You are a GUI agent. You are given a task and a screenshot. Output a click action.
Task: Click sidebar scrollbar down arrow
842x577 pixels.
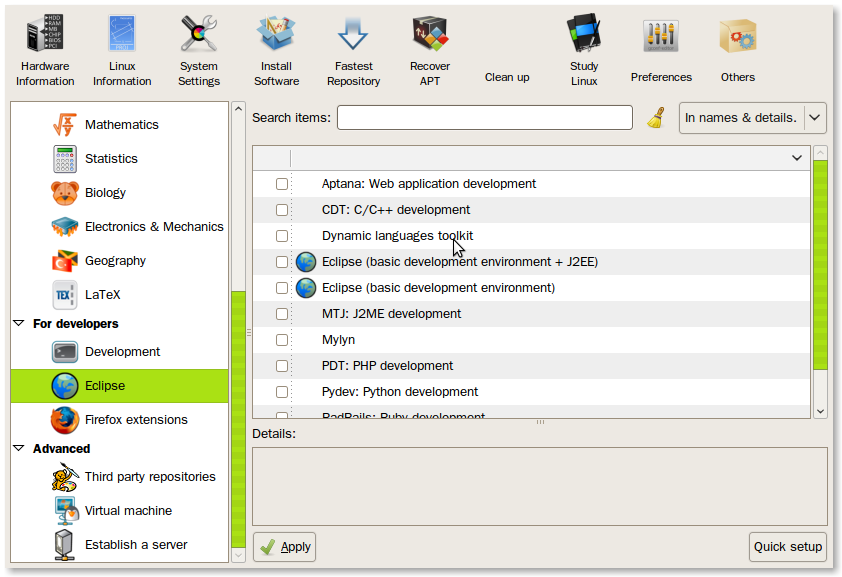point(238,556)
